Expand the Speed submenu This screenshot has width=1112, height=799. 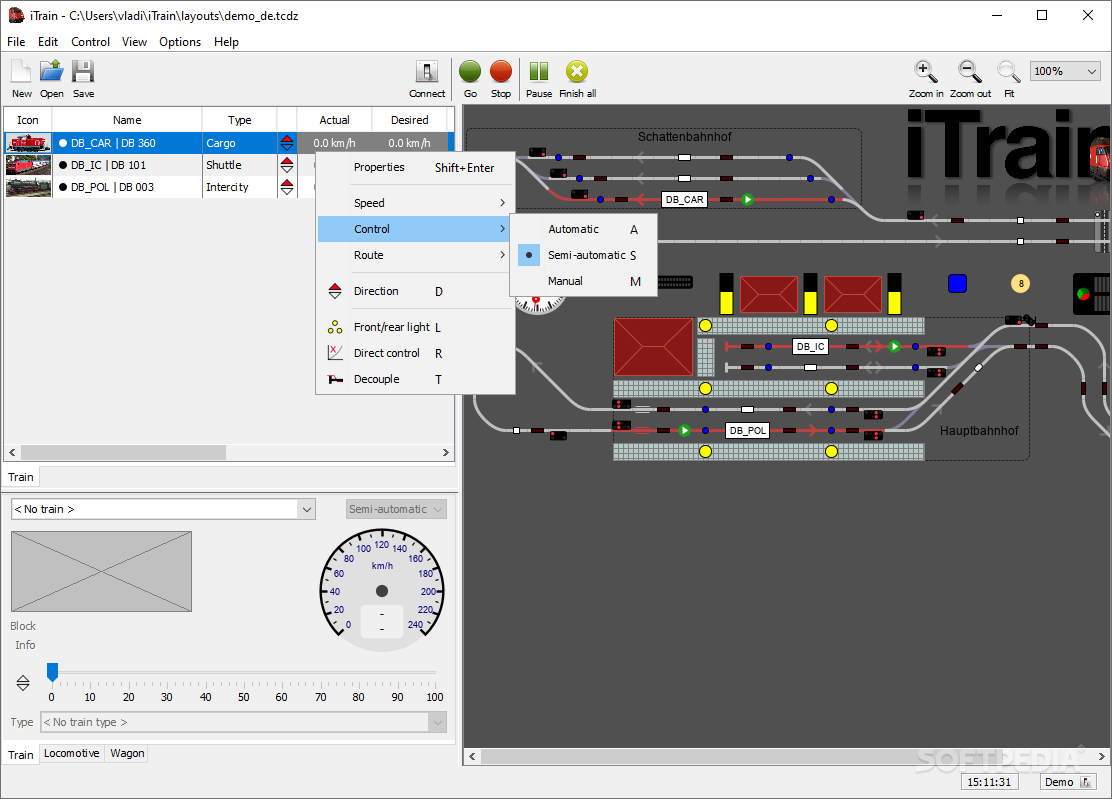(x=415, y=203)
